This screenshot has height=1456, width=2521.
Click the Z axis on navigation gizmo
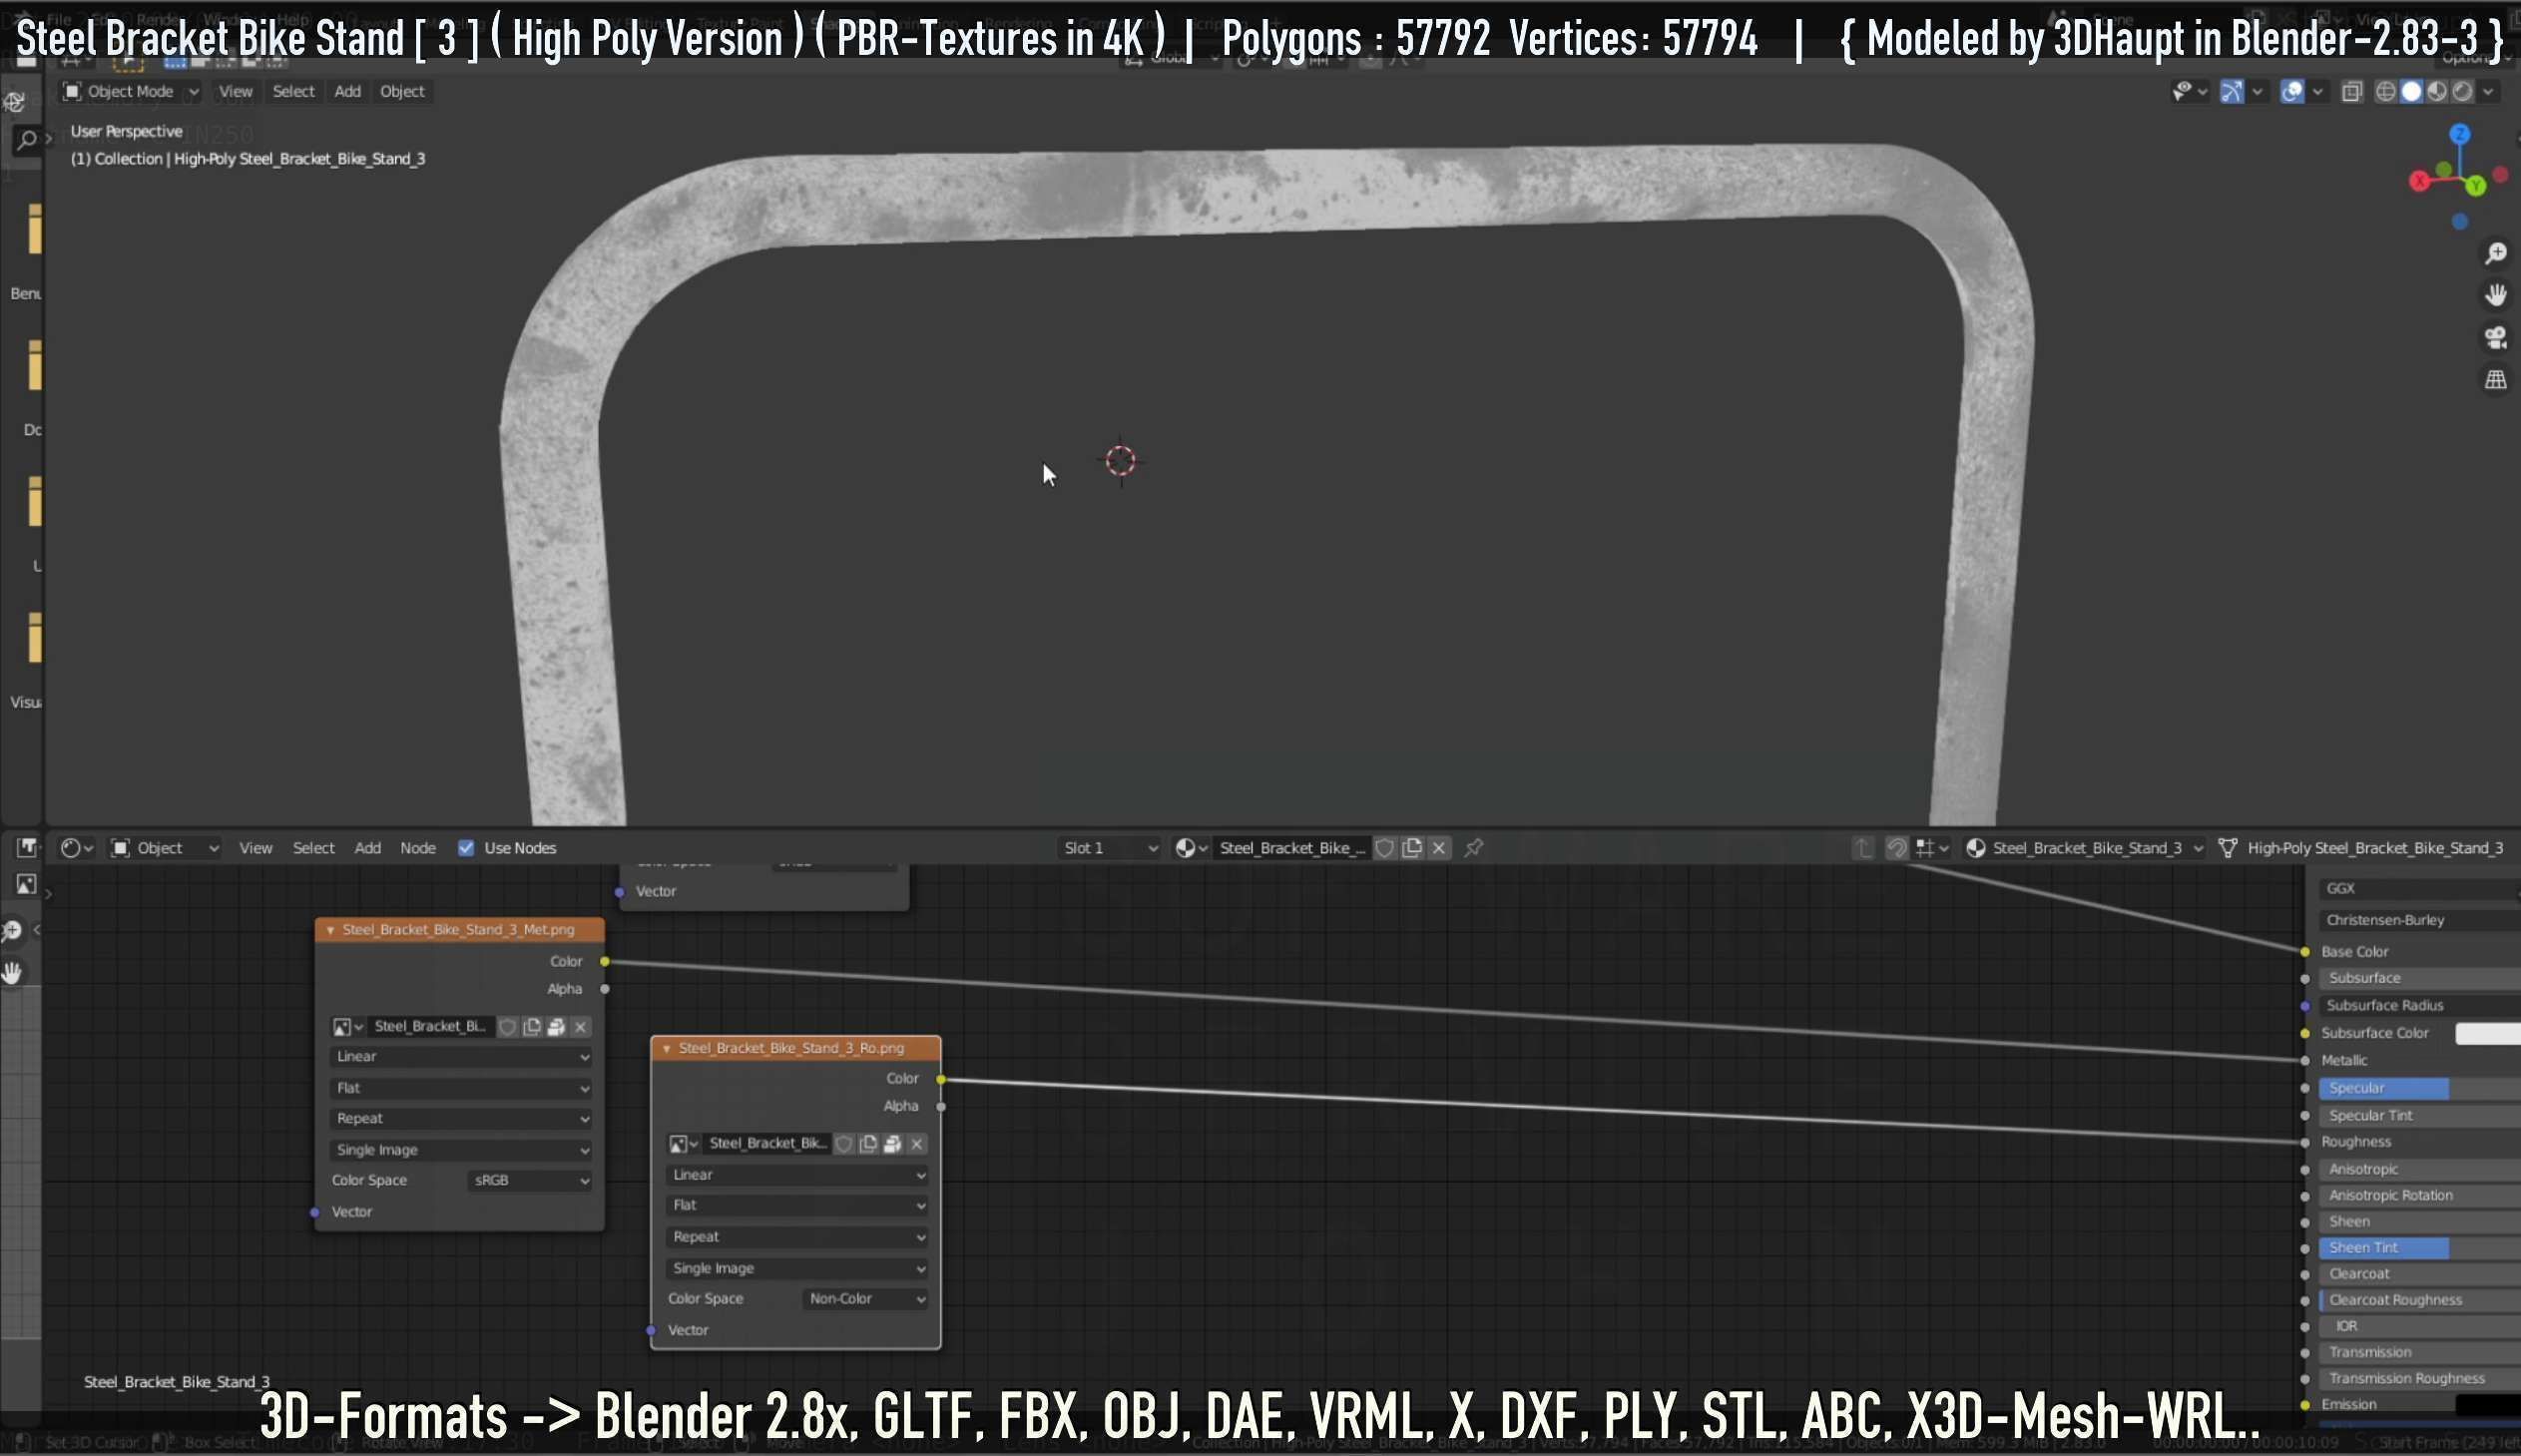click(2459, 135)
